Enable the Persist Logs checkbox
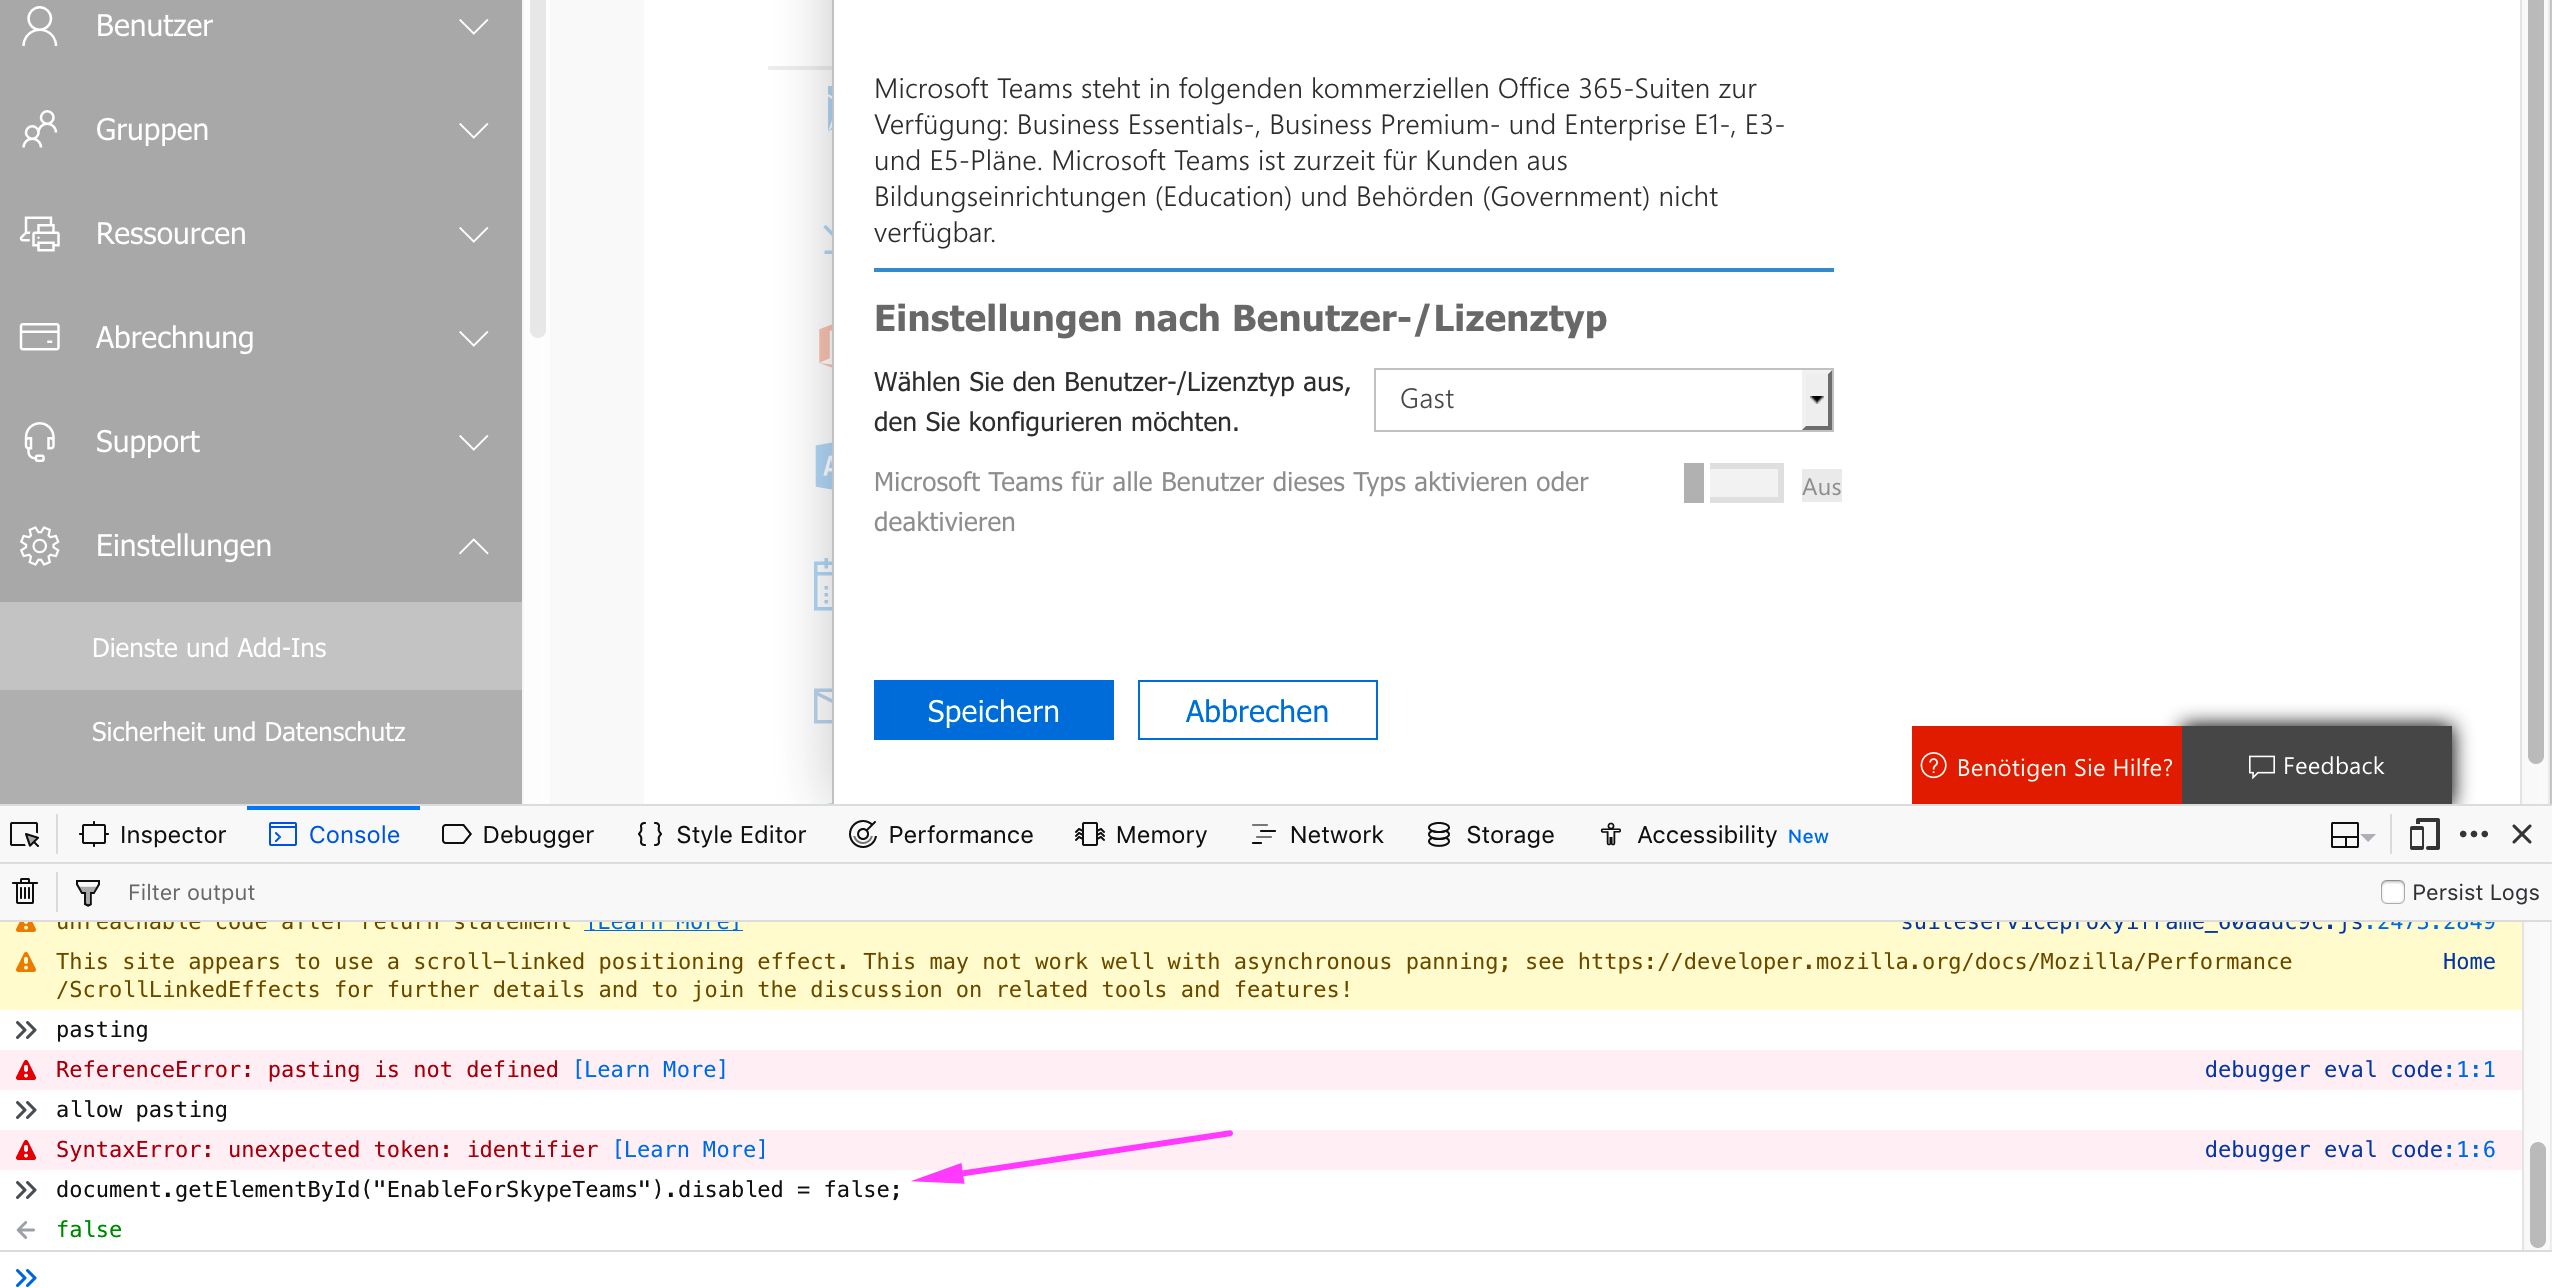This screenshot has height=1288, width=2552. (x=2392, y=892)
